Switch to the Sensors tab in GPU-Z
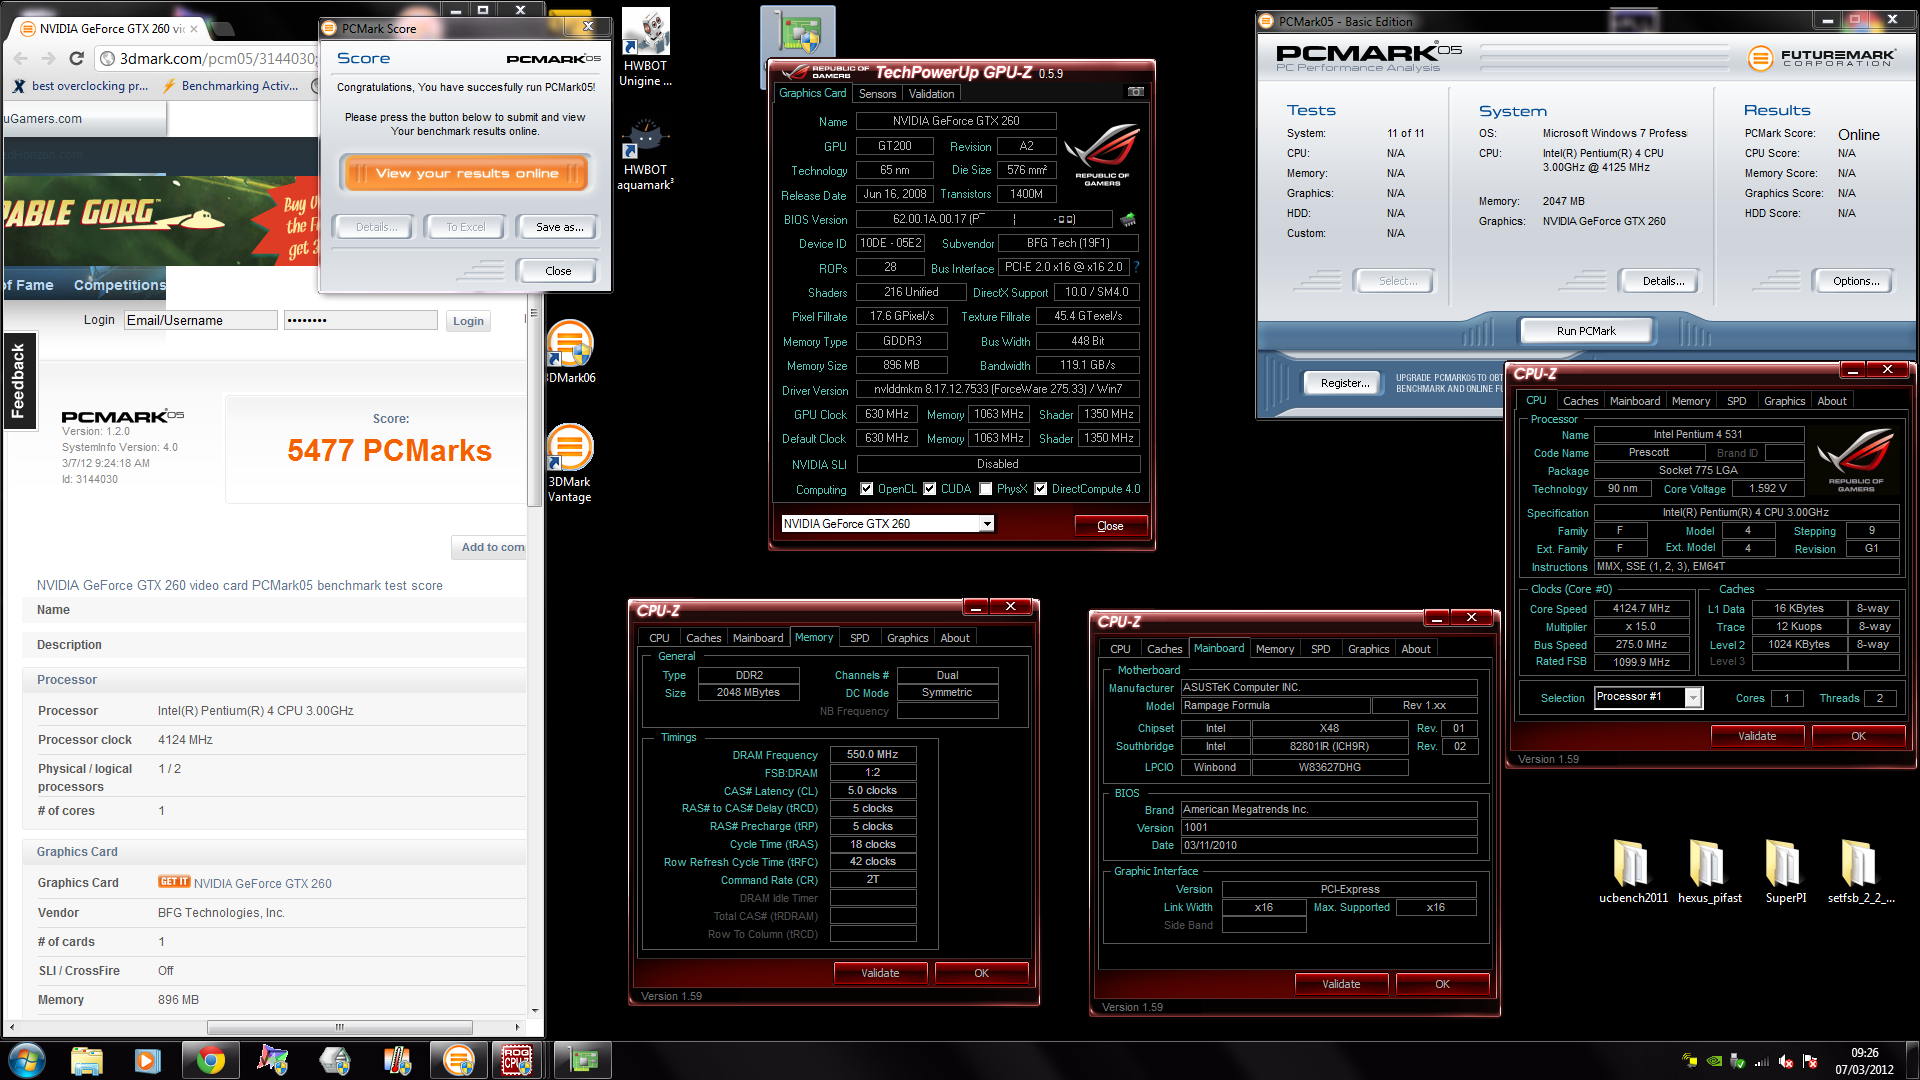This screenshot has width=1920, height=1080. tap(877, 94)
